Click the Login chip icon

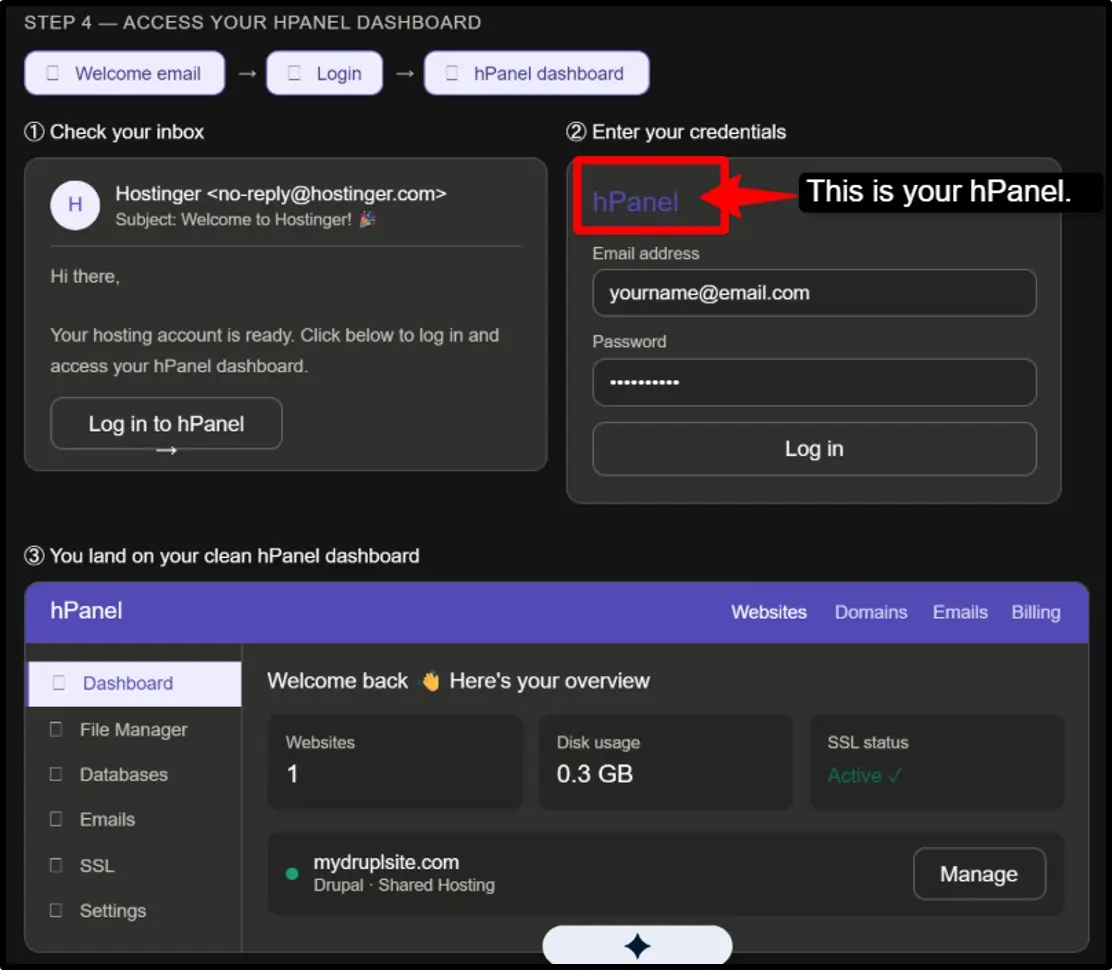(x=294, y=73)
